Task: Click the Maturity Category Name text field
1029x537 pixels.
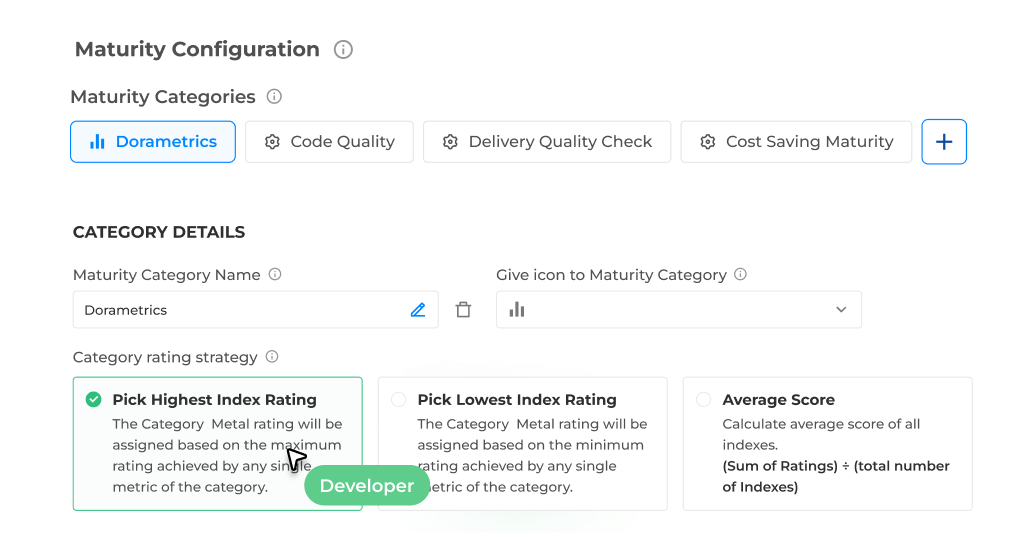Action: click(240, 310)
